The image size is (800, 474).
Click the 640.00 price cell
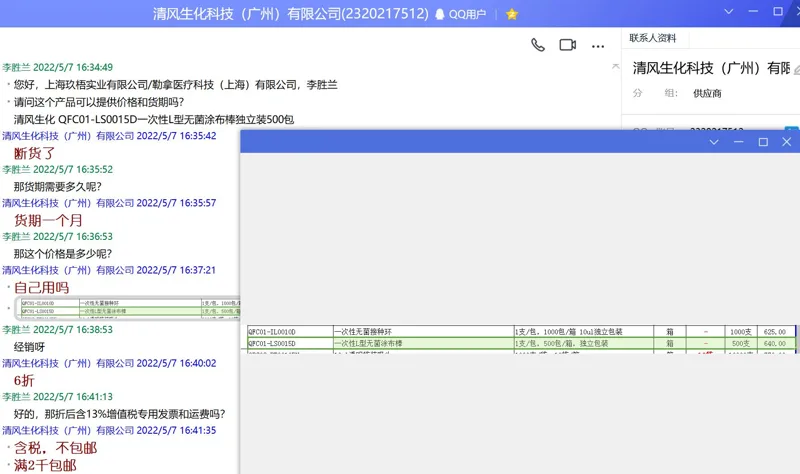coord(774,343)
